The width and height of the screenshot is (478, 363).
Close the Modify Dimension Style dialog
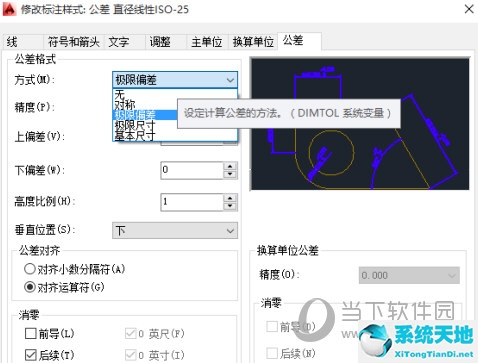click(469, 9)
